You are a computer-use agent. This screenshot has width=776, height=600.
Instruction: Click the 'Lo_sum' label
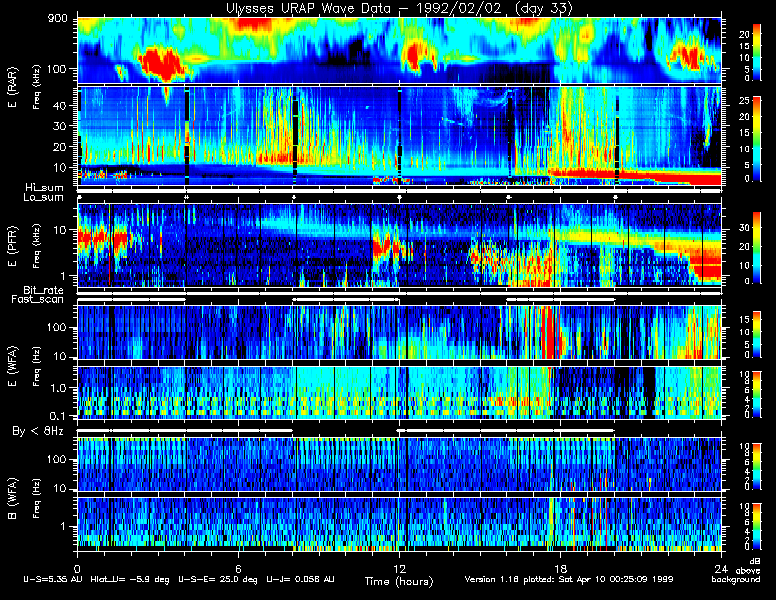point(43,197)
